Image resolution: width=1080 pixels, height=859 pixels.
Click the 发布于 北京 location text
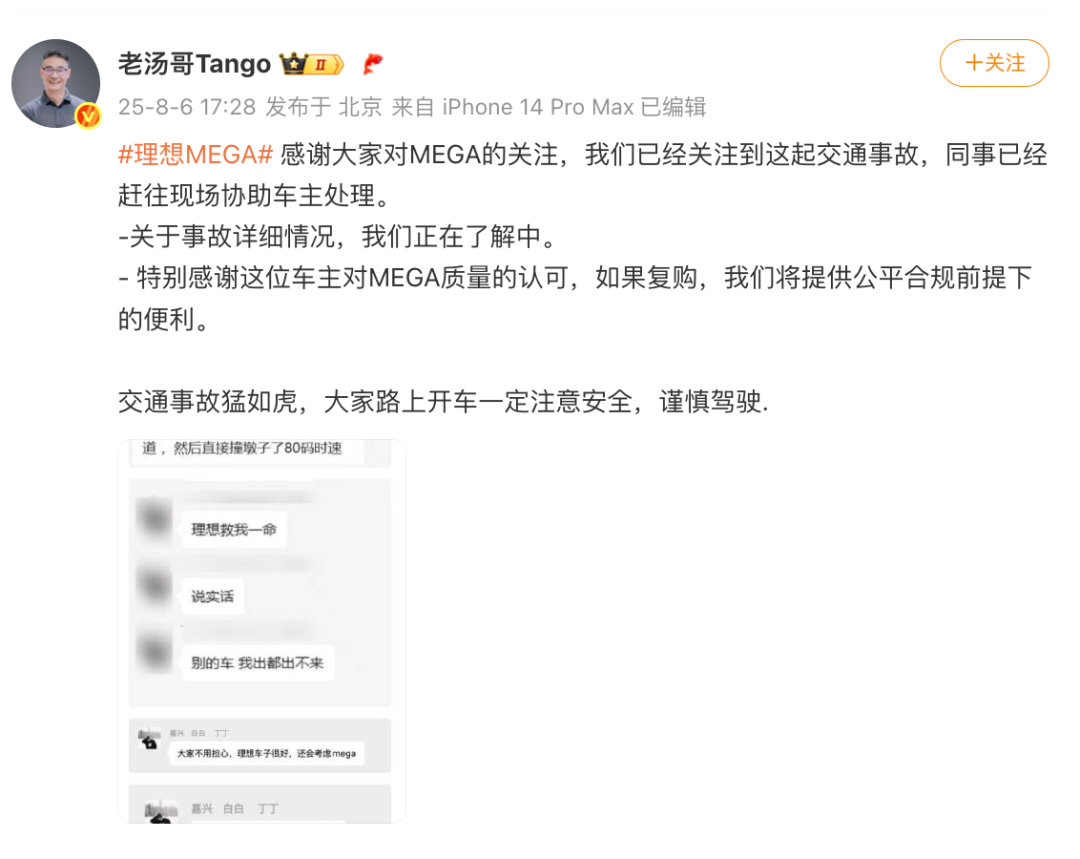[324, 107]
